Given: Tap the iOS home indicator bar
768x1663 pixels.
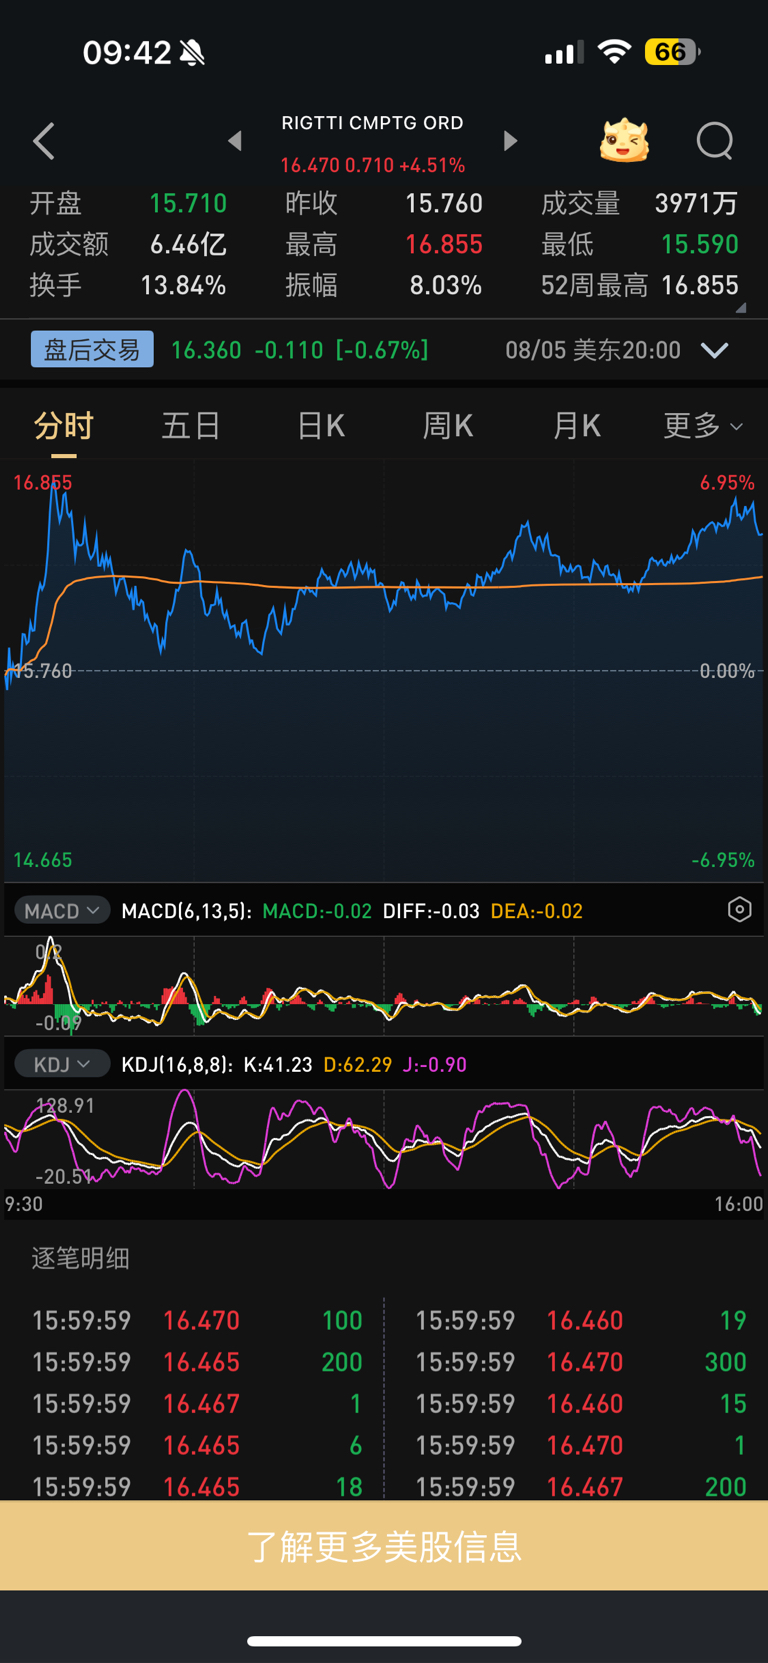Looking at the screenshot, I should click(x=384, y=1641).
